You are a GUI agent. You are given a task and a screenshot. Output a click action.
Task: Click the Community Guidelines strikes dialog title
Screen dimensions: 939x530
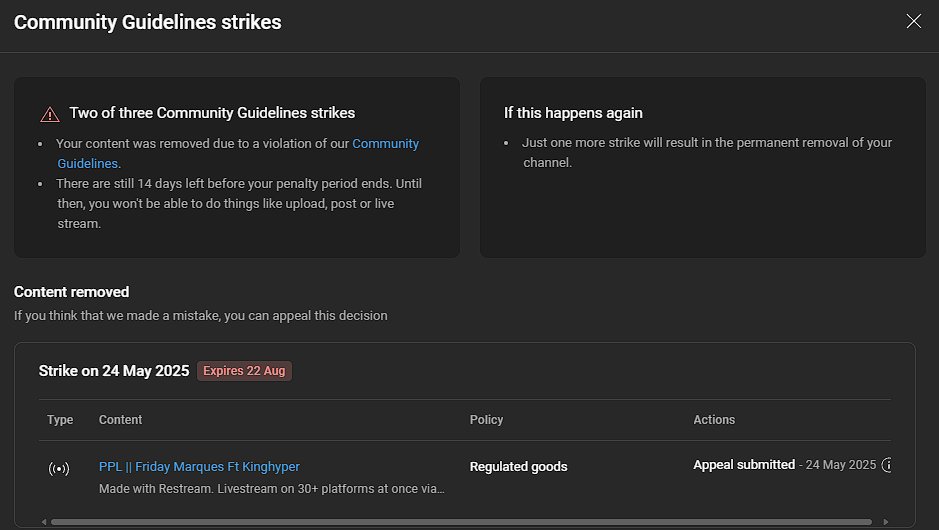tap(147, 22)
